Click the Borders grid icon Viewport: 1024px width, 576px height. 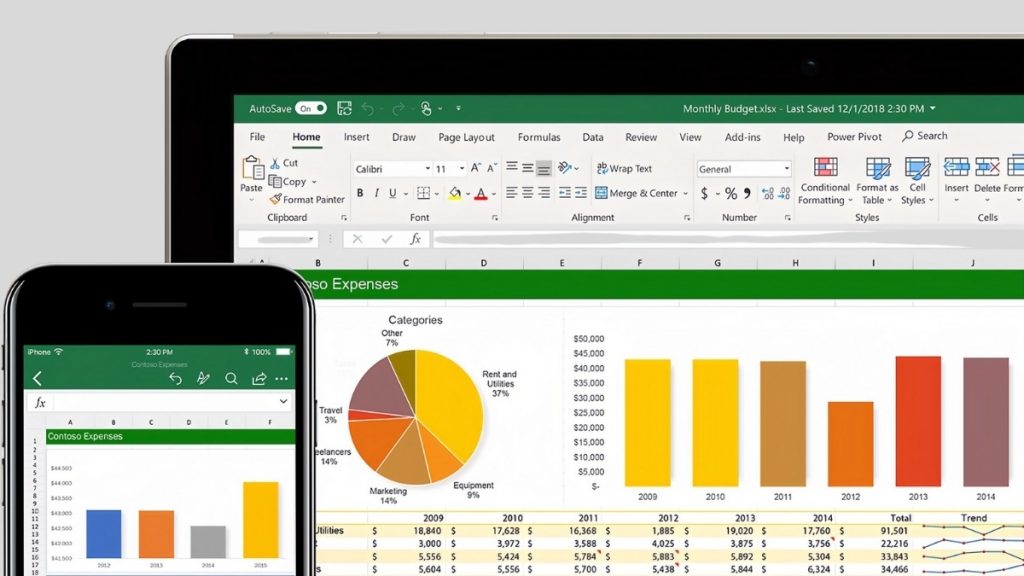pos(424,193)
